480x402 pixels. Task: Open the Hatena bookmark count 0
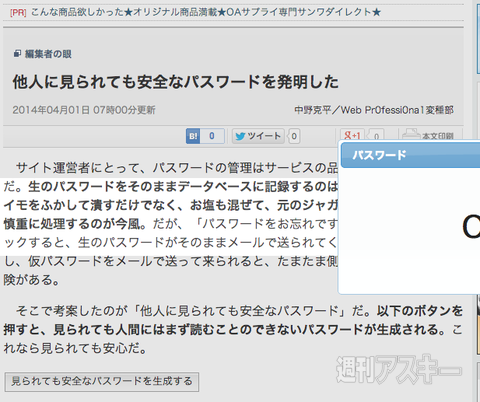212,136
